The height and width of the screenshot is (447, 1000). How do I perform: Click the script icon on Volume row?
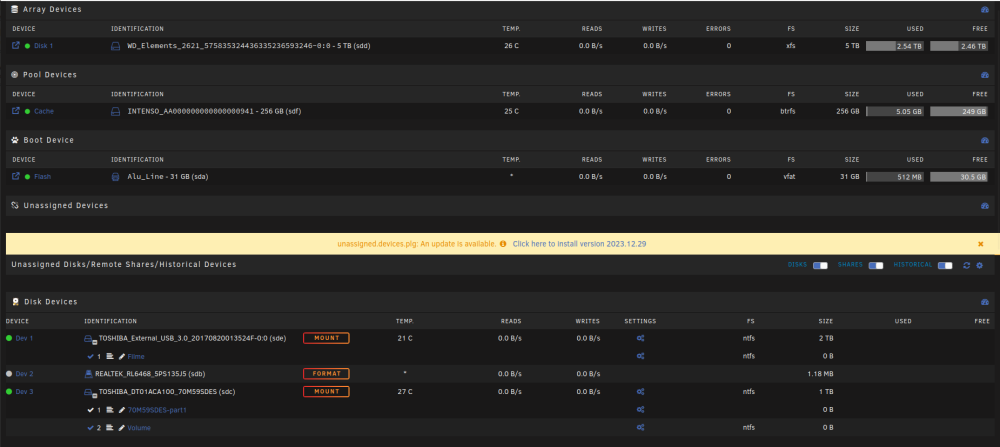pos(110,427)
